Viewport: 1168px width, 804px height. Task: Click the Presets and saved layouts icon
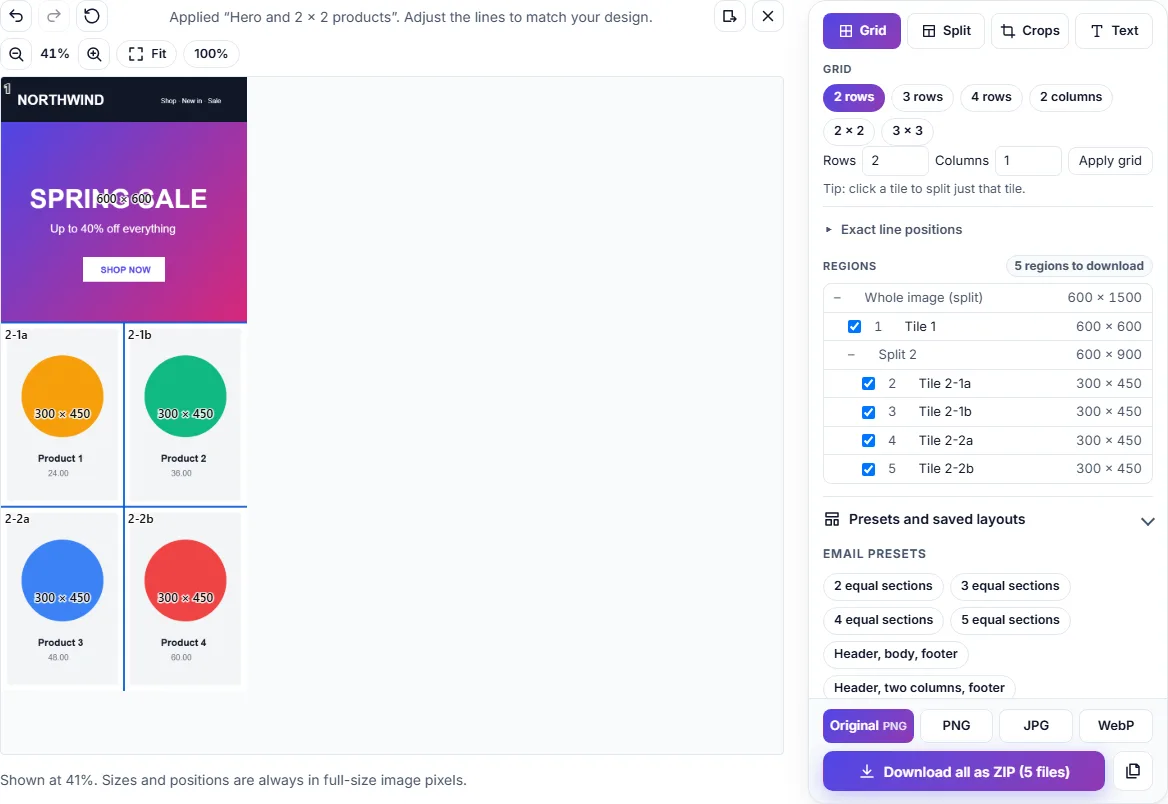(x=832, y=519)
